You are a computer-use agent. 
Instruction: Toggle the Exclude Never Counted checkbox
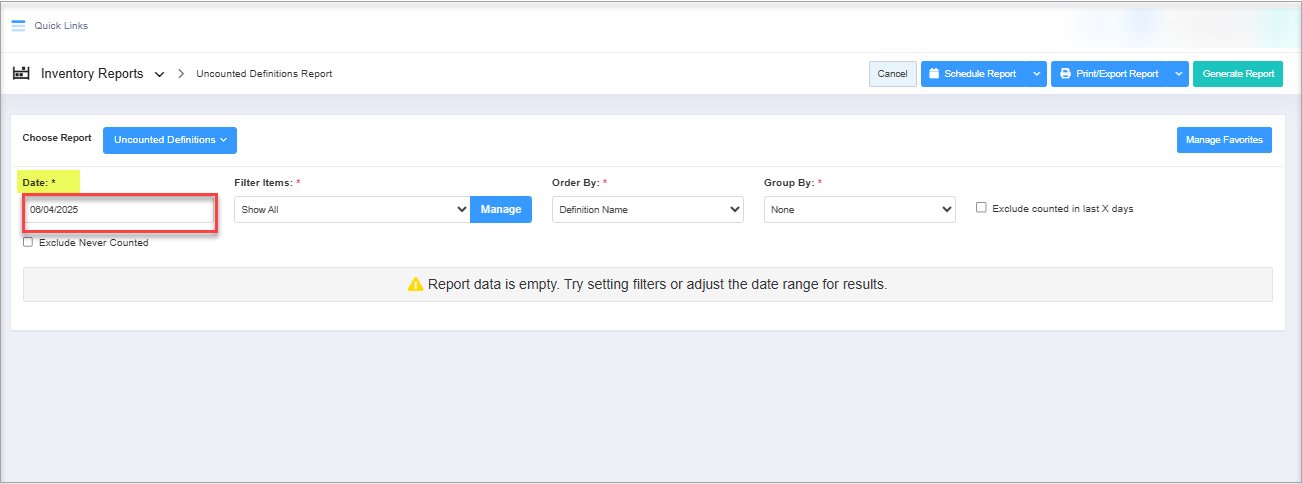[x=28, y=242]
